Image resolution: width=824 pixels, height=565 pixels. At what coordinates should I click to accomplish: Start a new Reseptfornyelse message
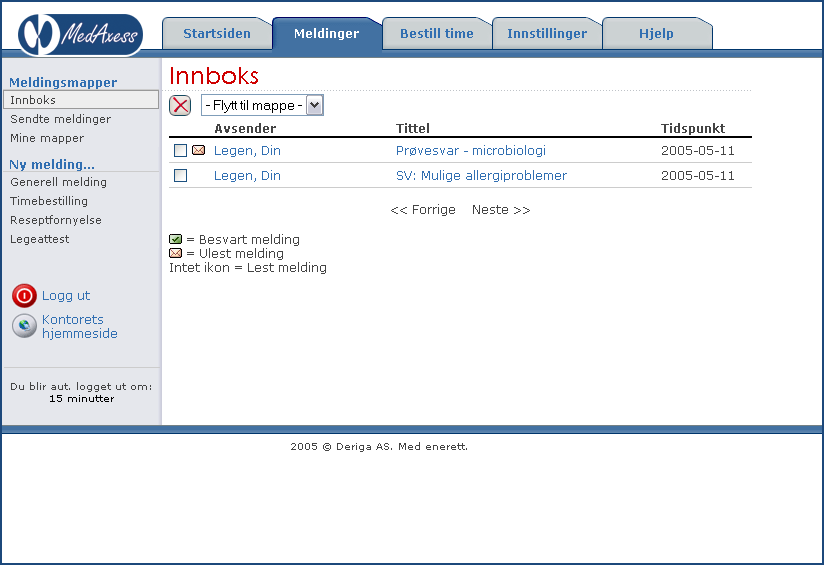pyautogui.click(x=56, y=220)
